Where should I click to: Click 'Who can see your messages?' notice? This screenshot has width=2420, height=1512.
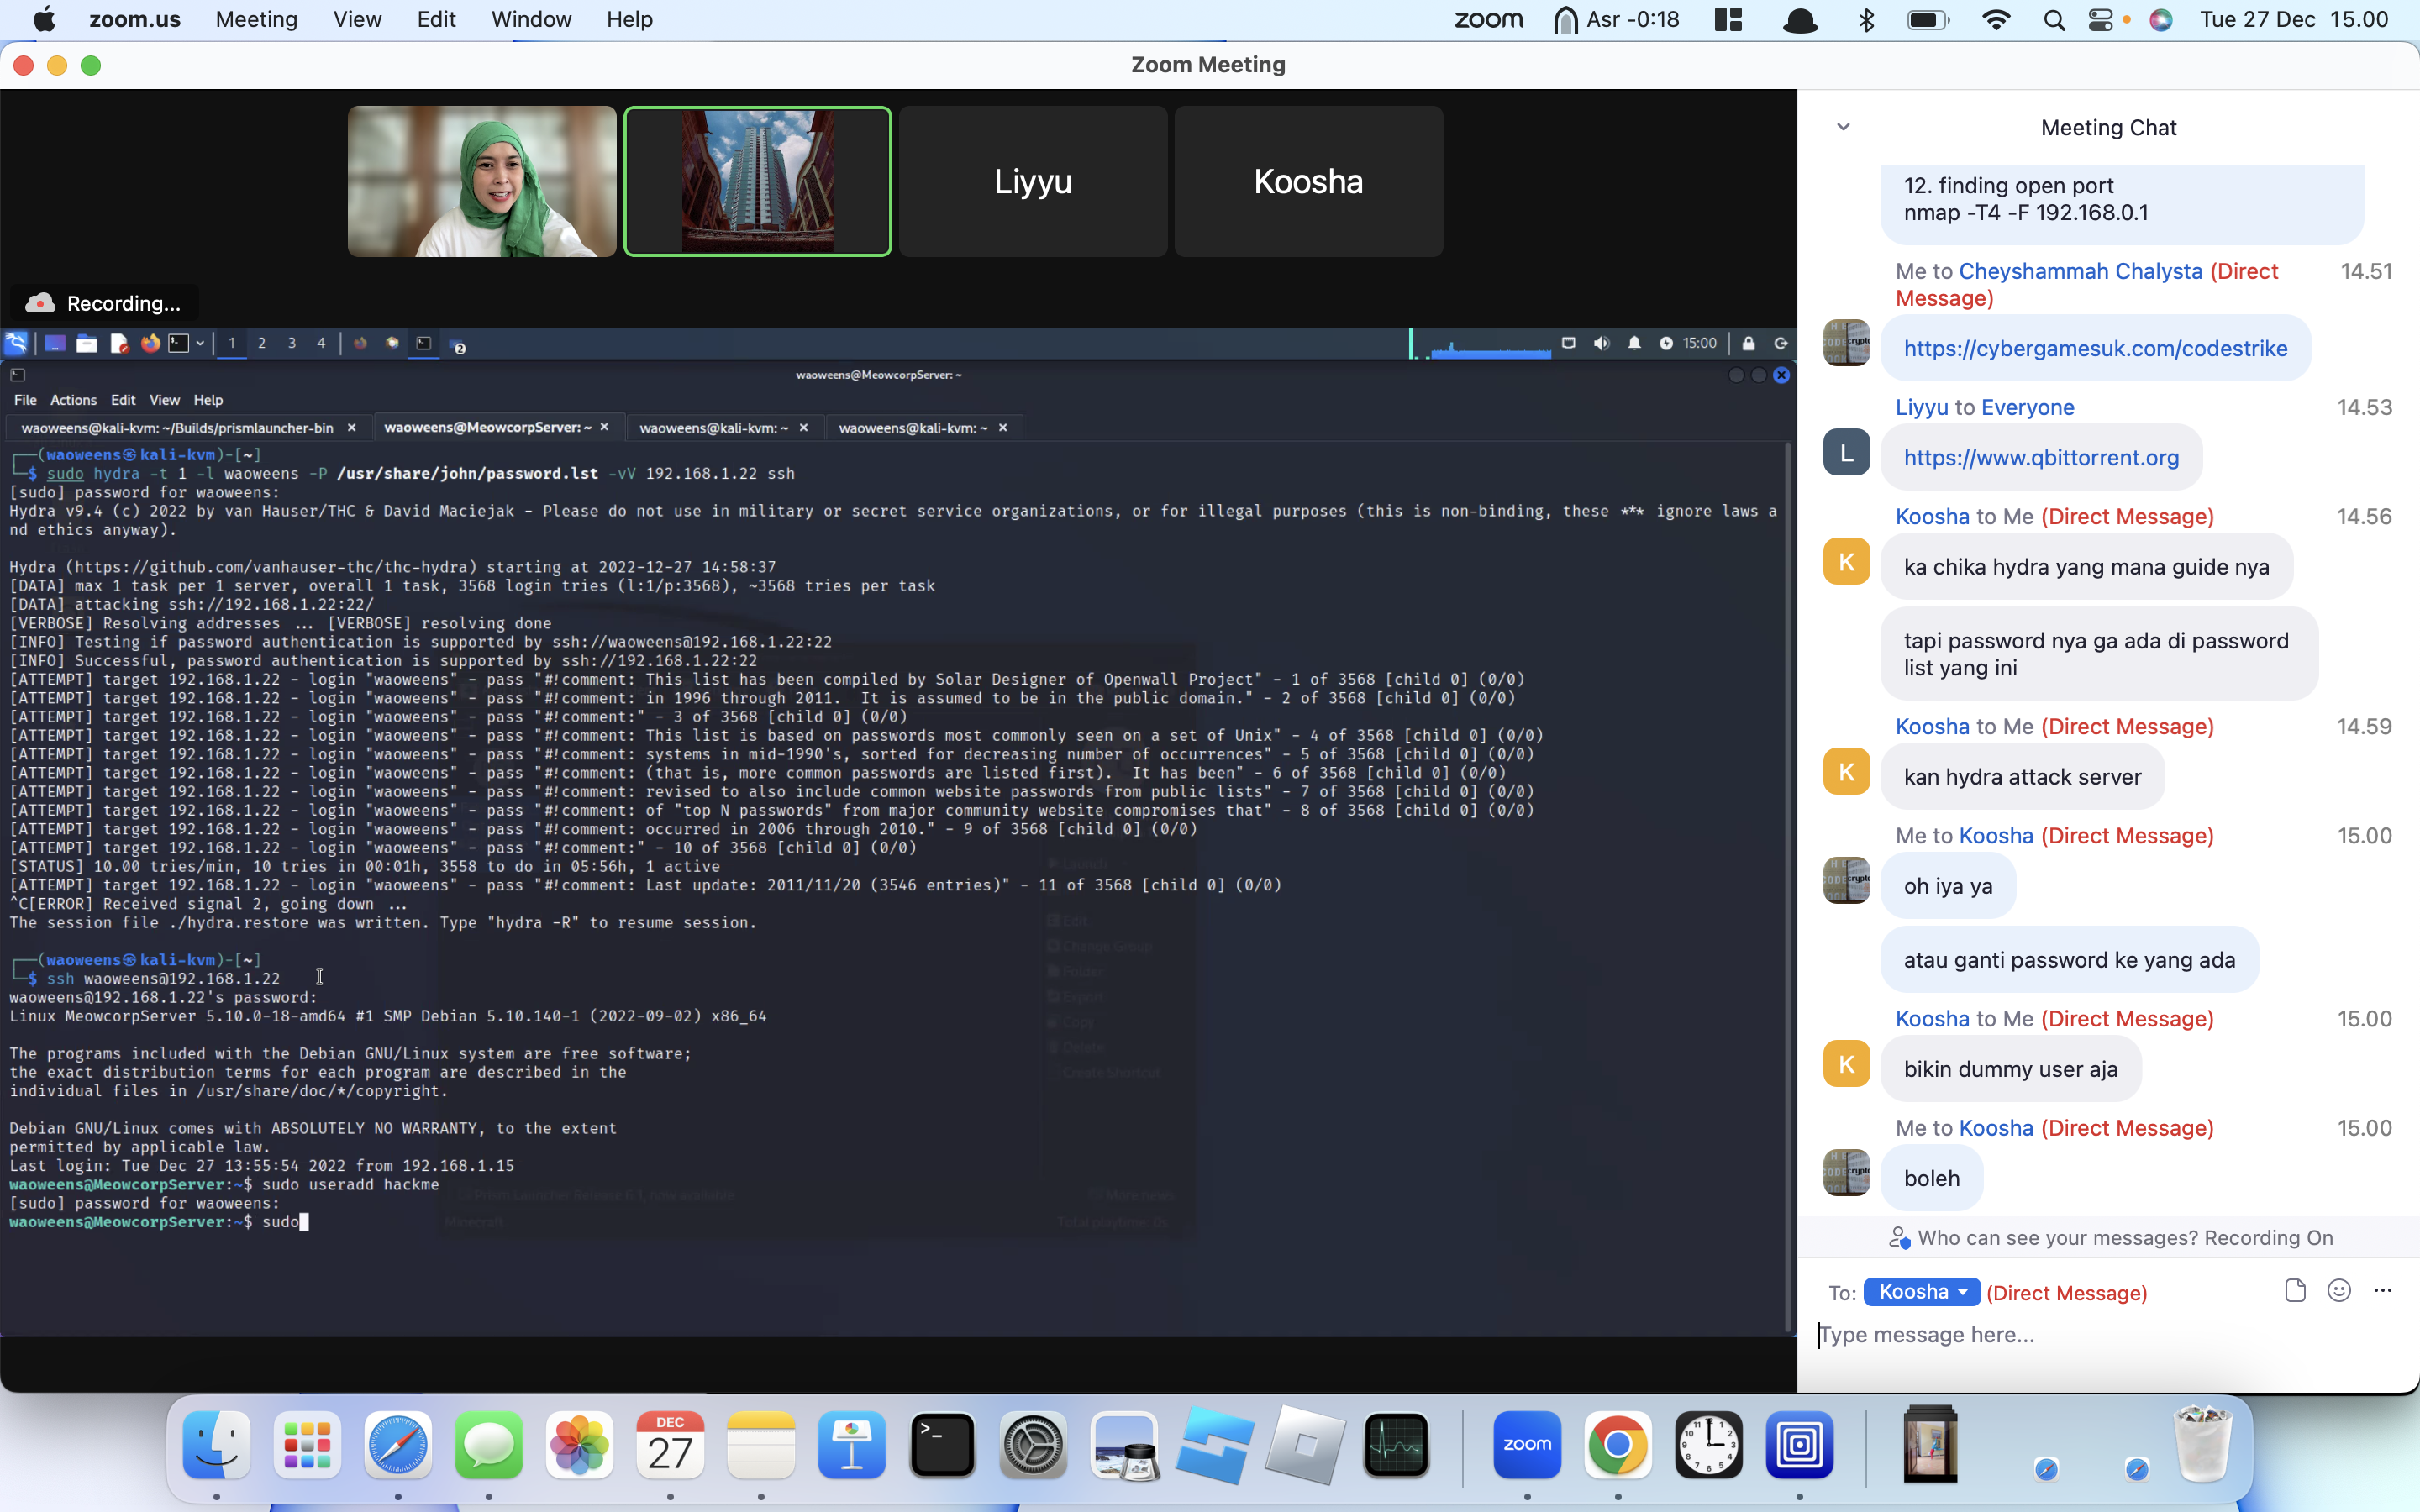point(2110,1238)
